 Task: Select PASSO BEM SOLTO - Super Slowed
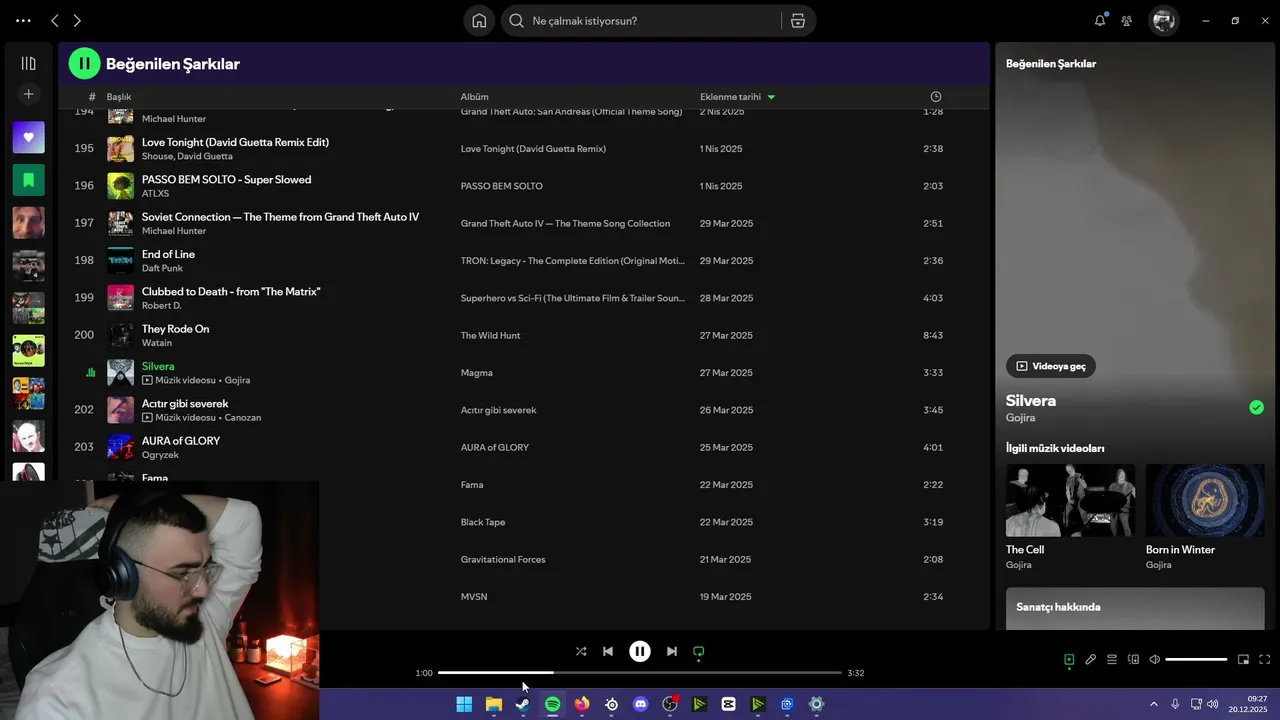point(226,180)
